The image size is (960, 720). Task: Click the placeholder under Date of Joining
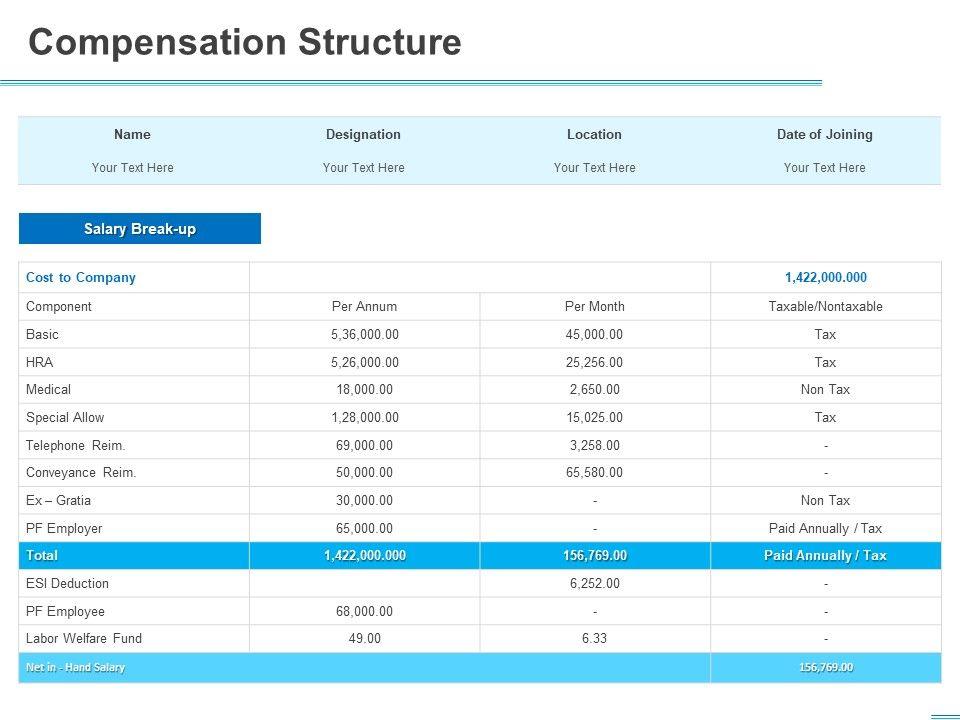824,168
